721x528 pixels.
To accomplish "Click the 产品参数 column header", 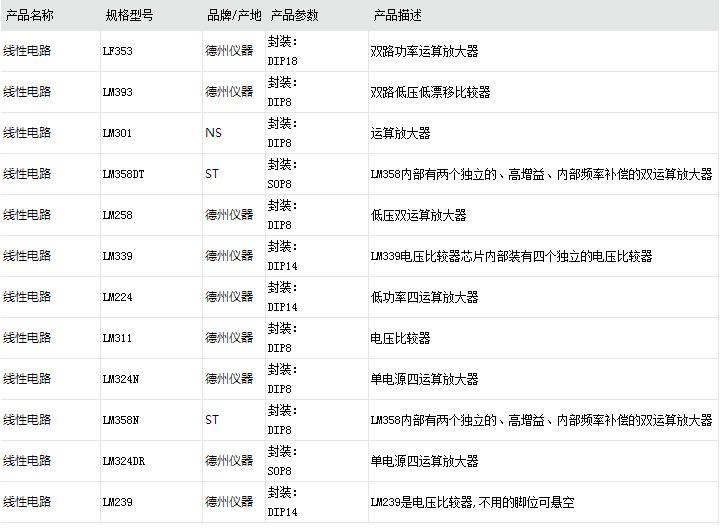I will (x=295, y=16).
